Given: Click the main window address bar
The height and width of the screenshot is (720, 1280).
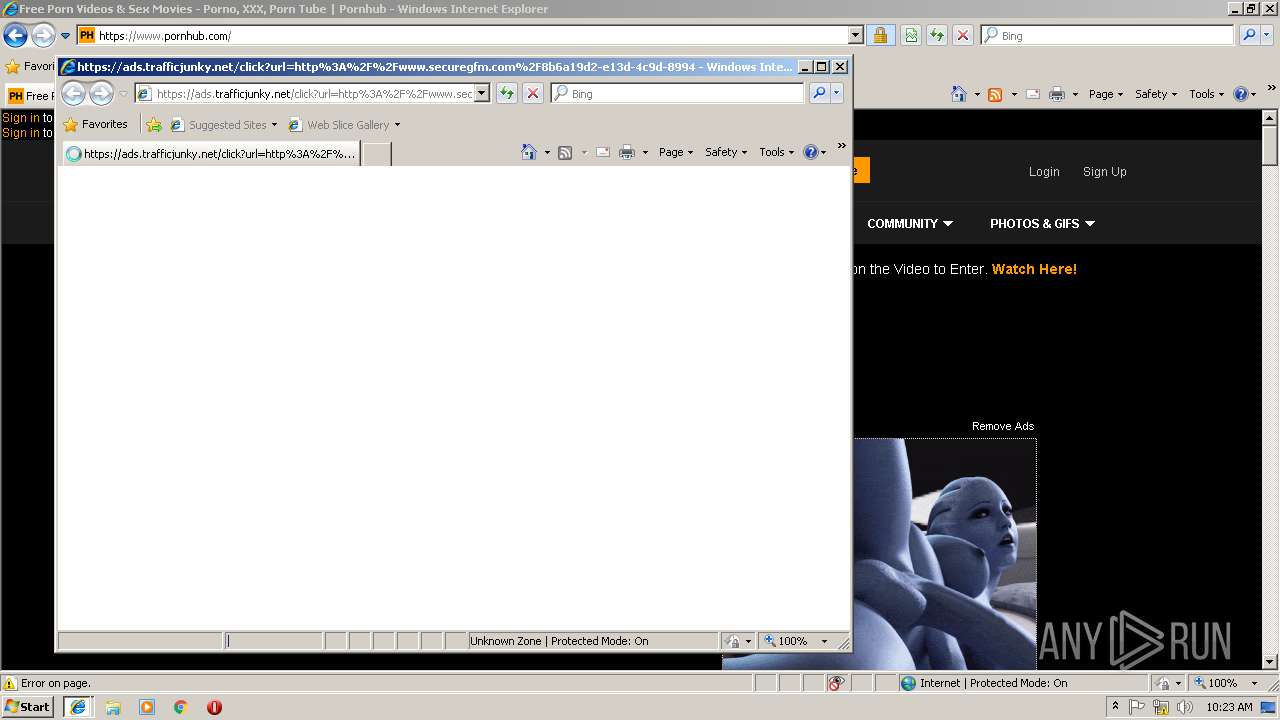Looking at the screenshot, I should (461, 35).
